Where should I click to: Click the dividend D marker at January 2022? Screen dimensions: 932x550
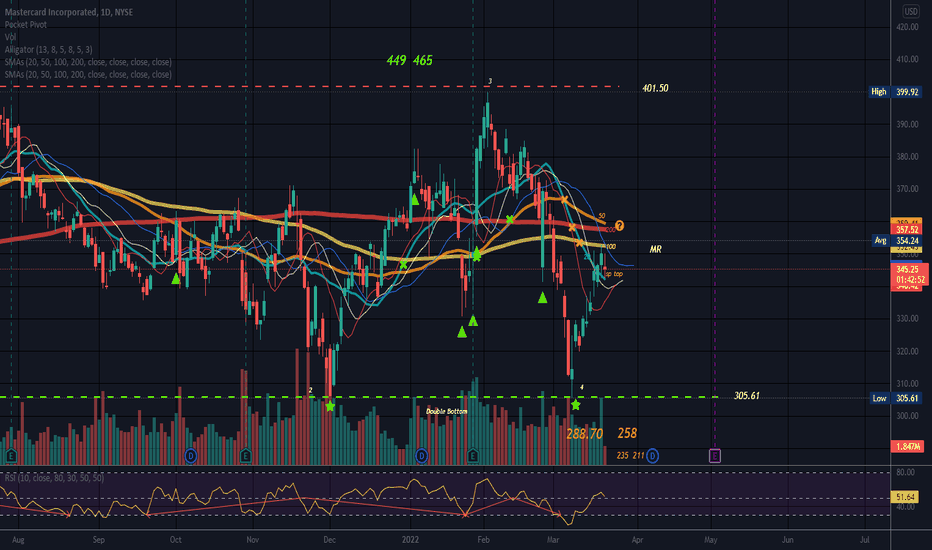(421, 456)
